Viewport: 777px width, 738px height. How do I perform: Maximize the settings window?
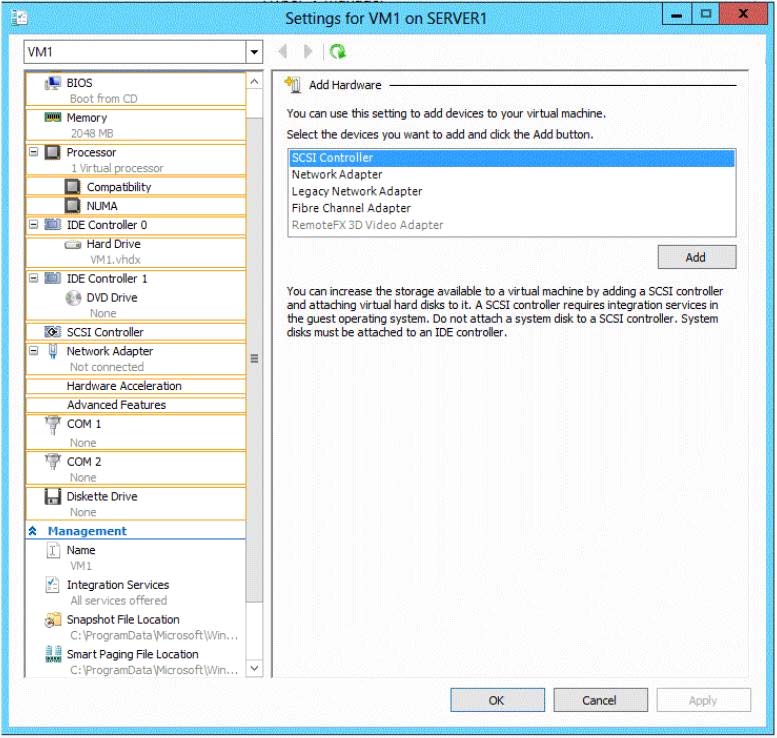[705, 14]
